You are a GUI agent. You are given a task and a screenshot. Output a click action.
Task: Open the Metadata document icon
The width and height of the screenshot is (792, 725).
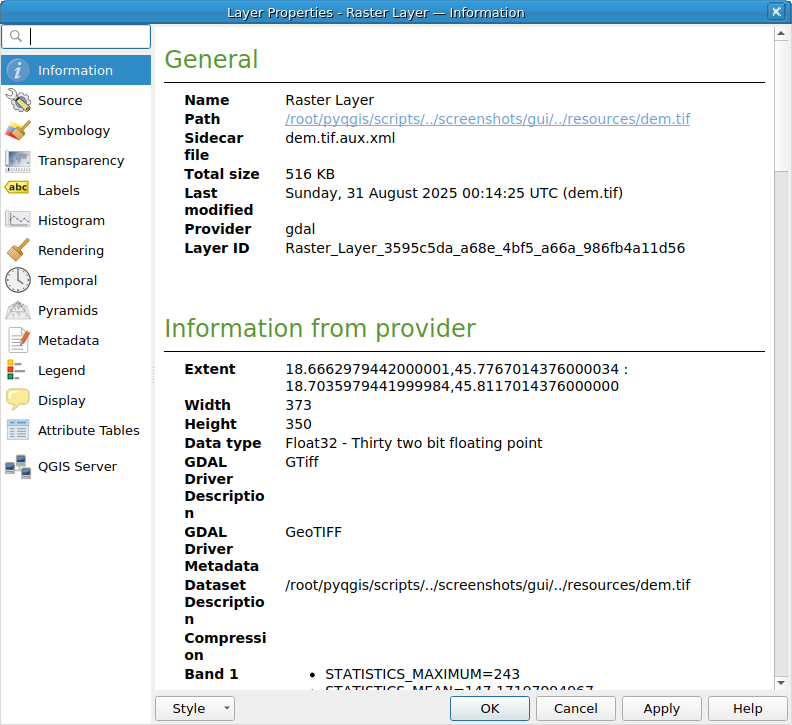click(x=19, y=340)
